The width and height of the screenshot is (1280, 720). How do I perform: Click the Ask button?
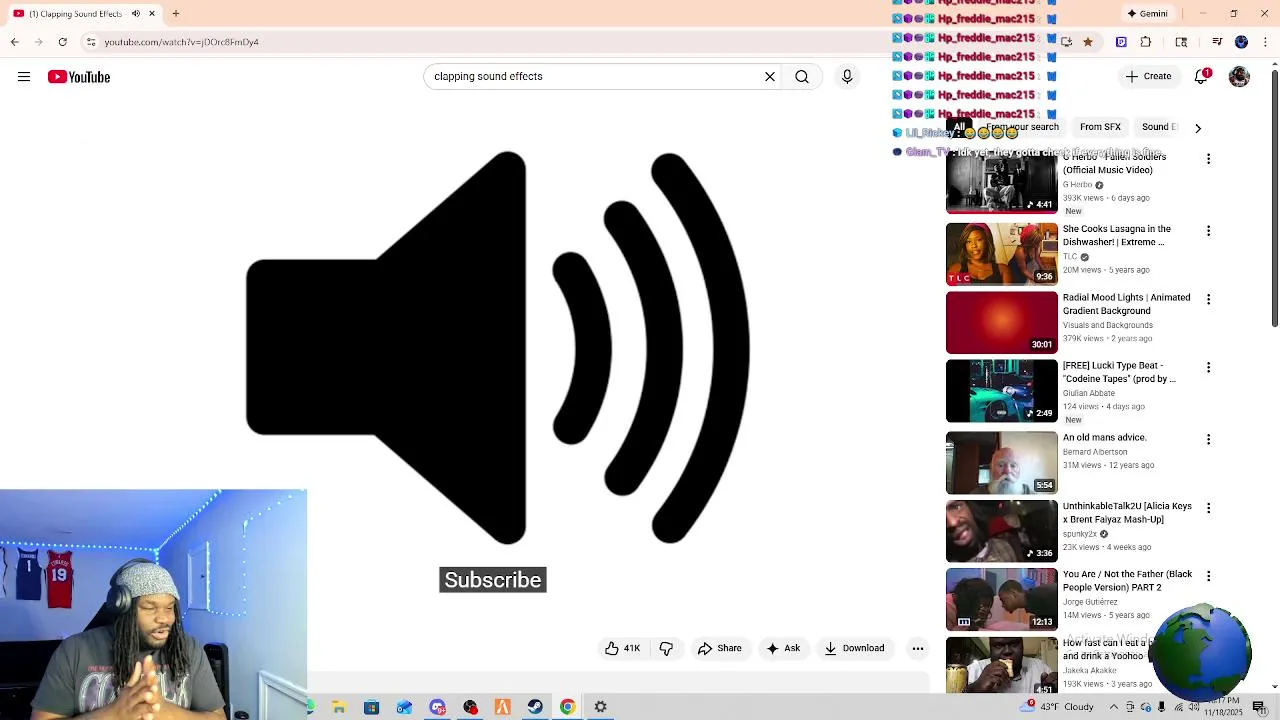click(783, 648)
